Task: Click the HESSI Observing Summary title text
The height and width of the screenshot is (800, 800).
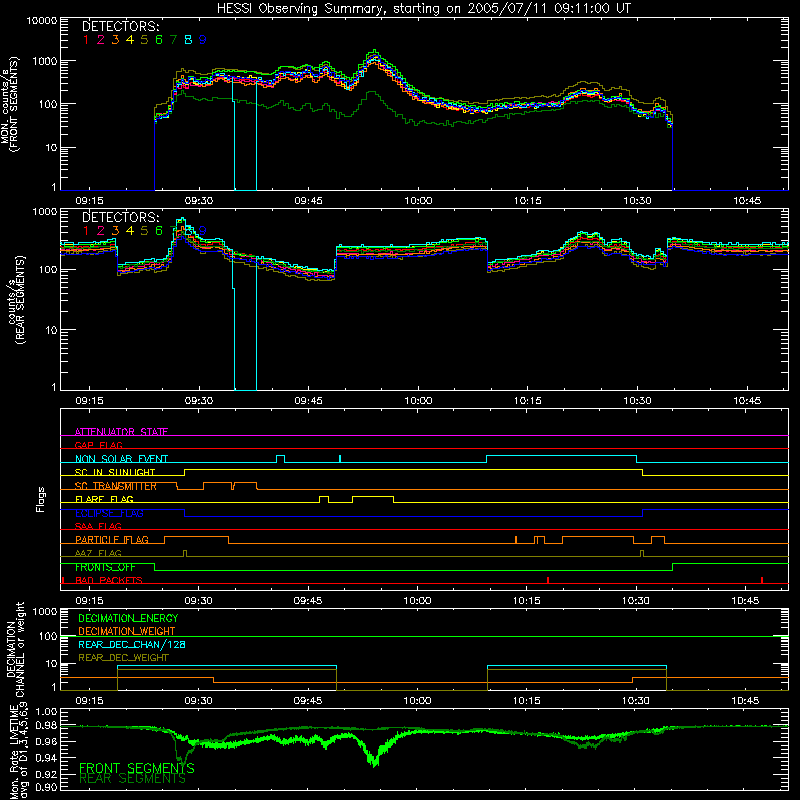Action: [x=424, y=9]
